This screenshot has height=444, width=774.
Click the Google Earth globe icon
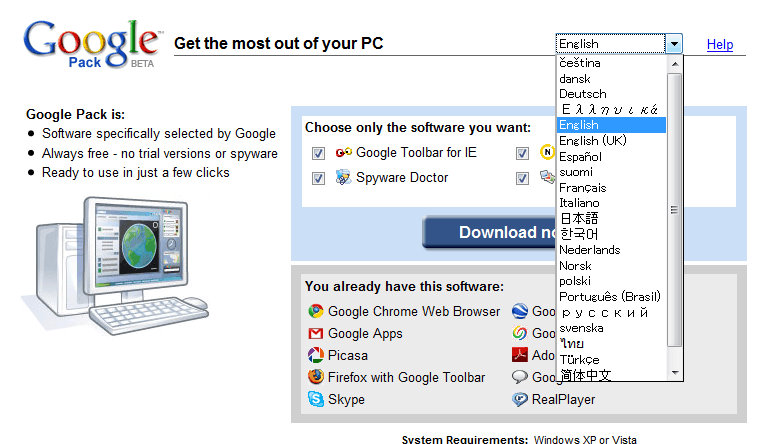click(520, 311)
